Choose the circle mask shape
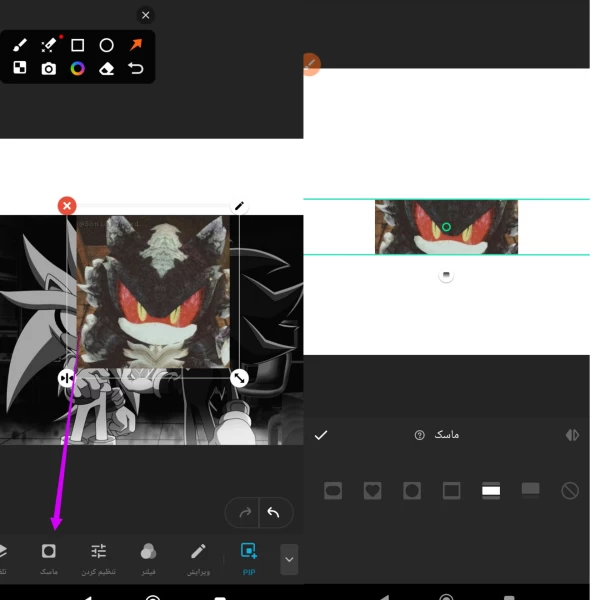The height and width of the screenshot is (600, 600). pyautogui.click(x=412, y=491)
